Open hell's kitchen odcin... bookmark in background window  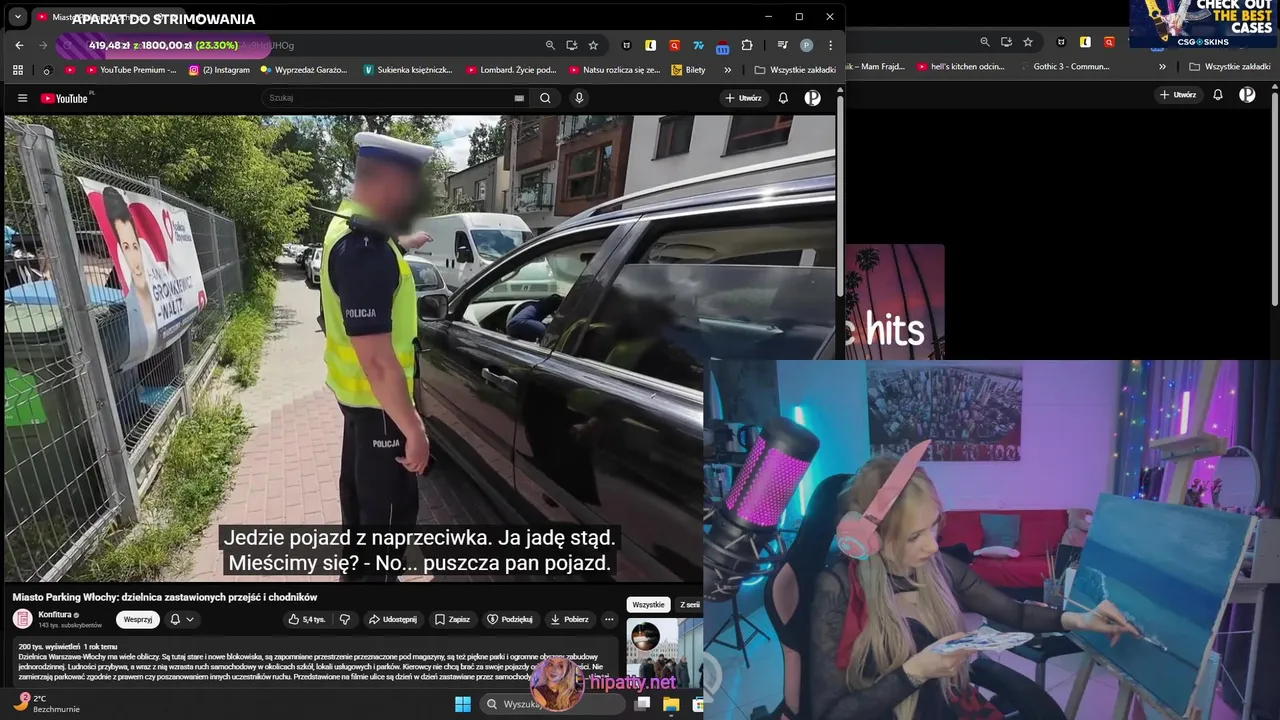960,67
